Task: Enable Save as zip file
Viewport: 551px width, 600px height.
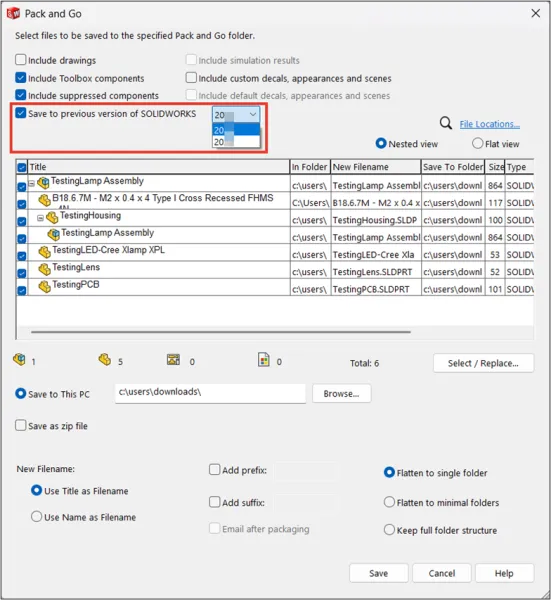Action: tap(21, 425)
